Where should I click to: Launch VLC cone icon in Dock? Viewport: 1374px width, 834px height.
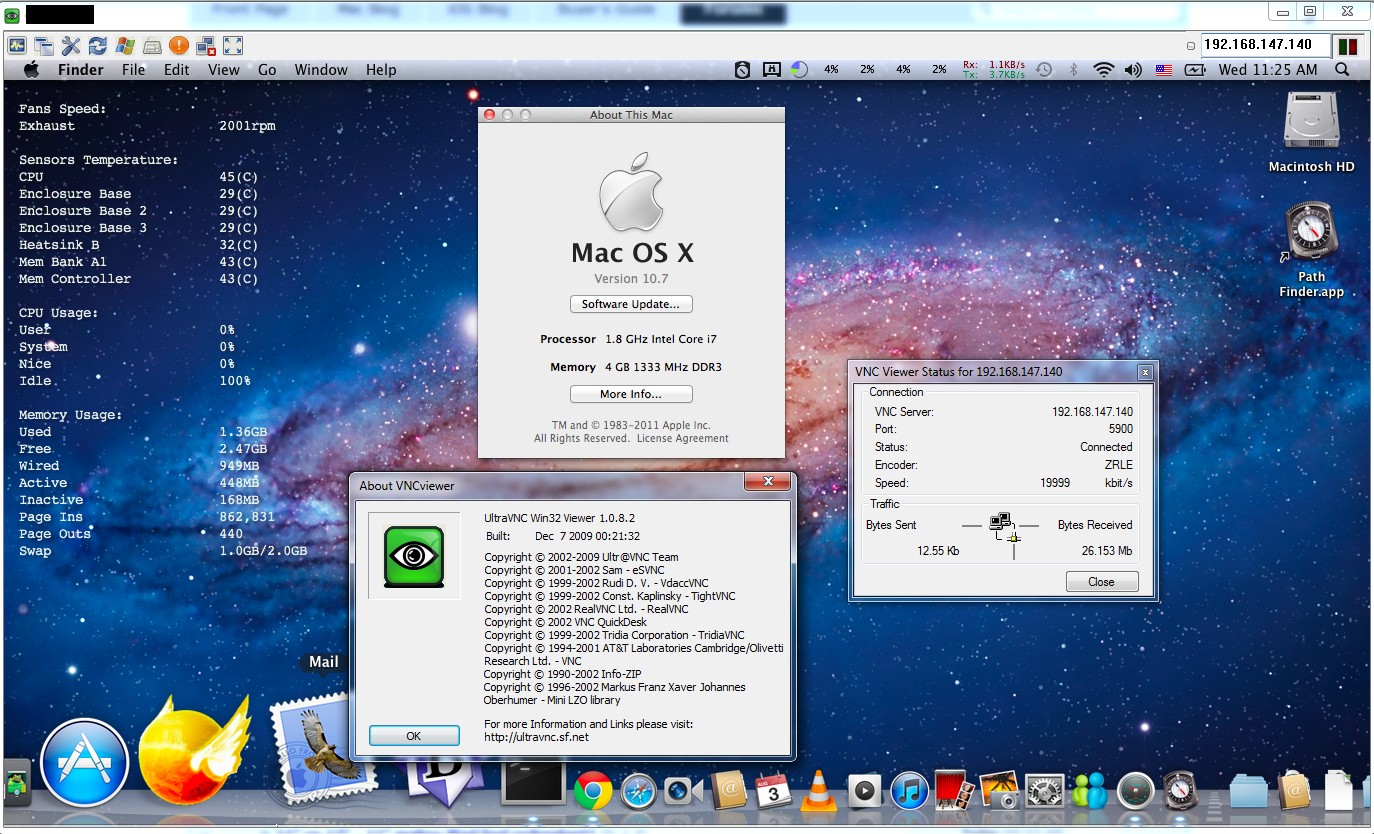pyautogui.click(x=820, y=791)
